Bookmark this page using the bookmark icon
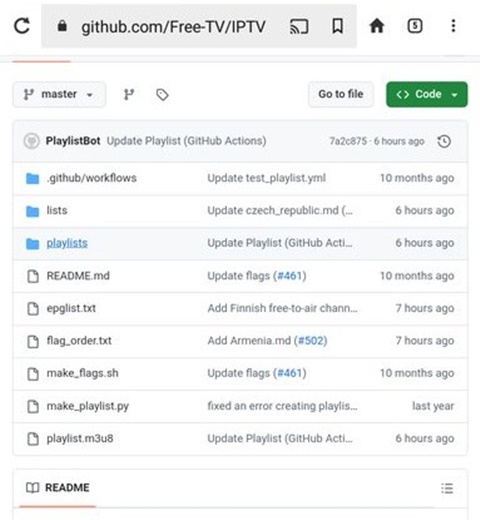 (x=337, y=26)
